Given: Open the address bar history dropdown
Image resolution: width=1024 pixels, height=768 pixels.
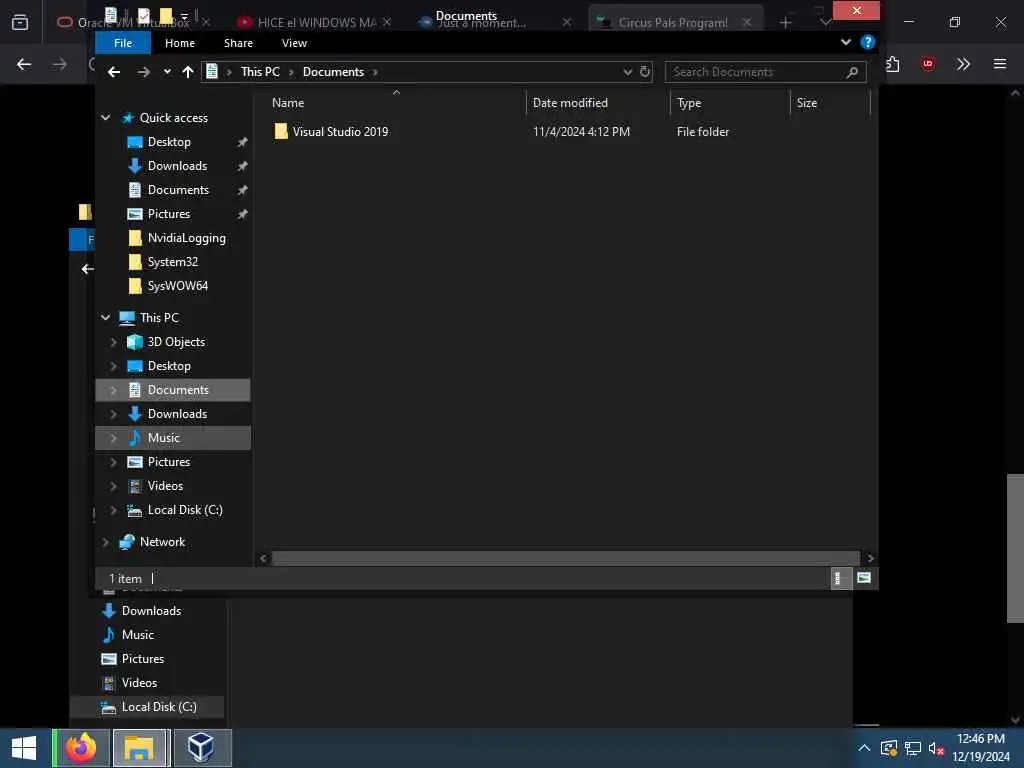Looking at the screenshot, I should point(628,72).
